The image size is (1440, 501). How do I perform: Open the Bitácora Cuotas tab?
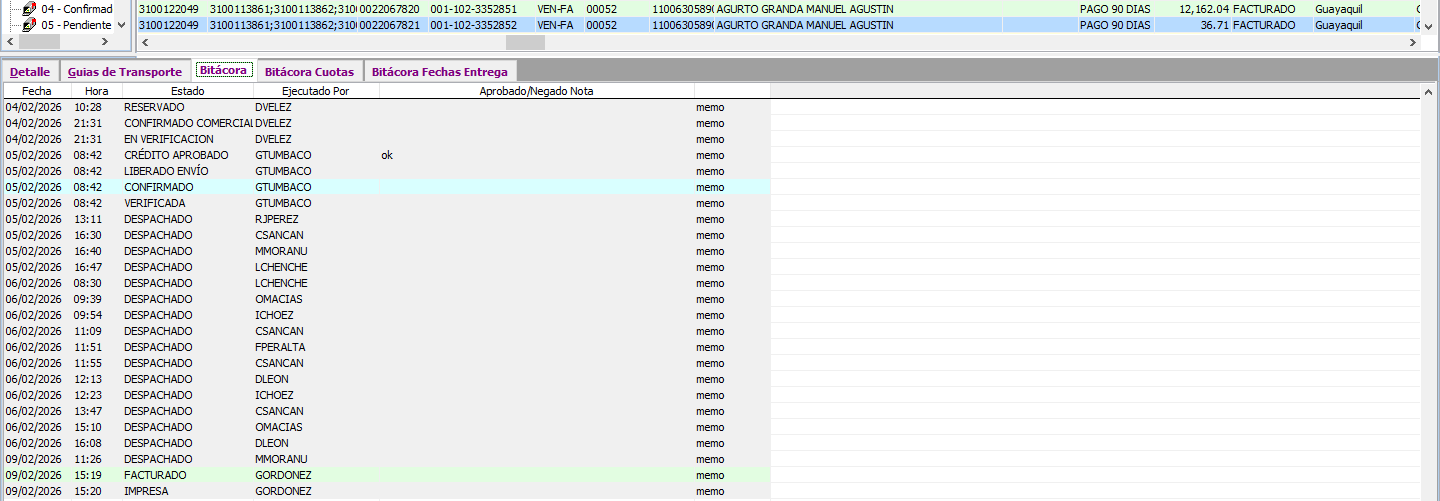pyautogui.click(x=309, y=72)
